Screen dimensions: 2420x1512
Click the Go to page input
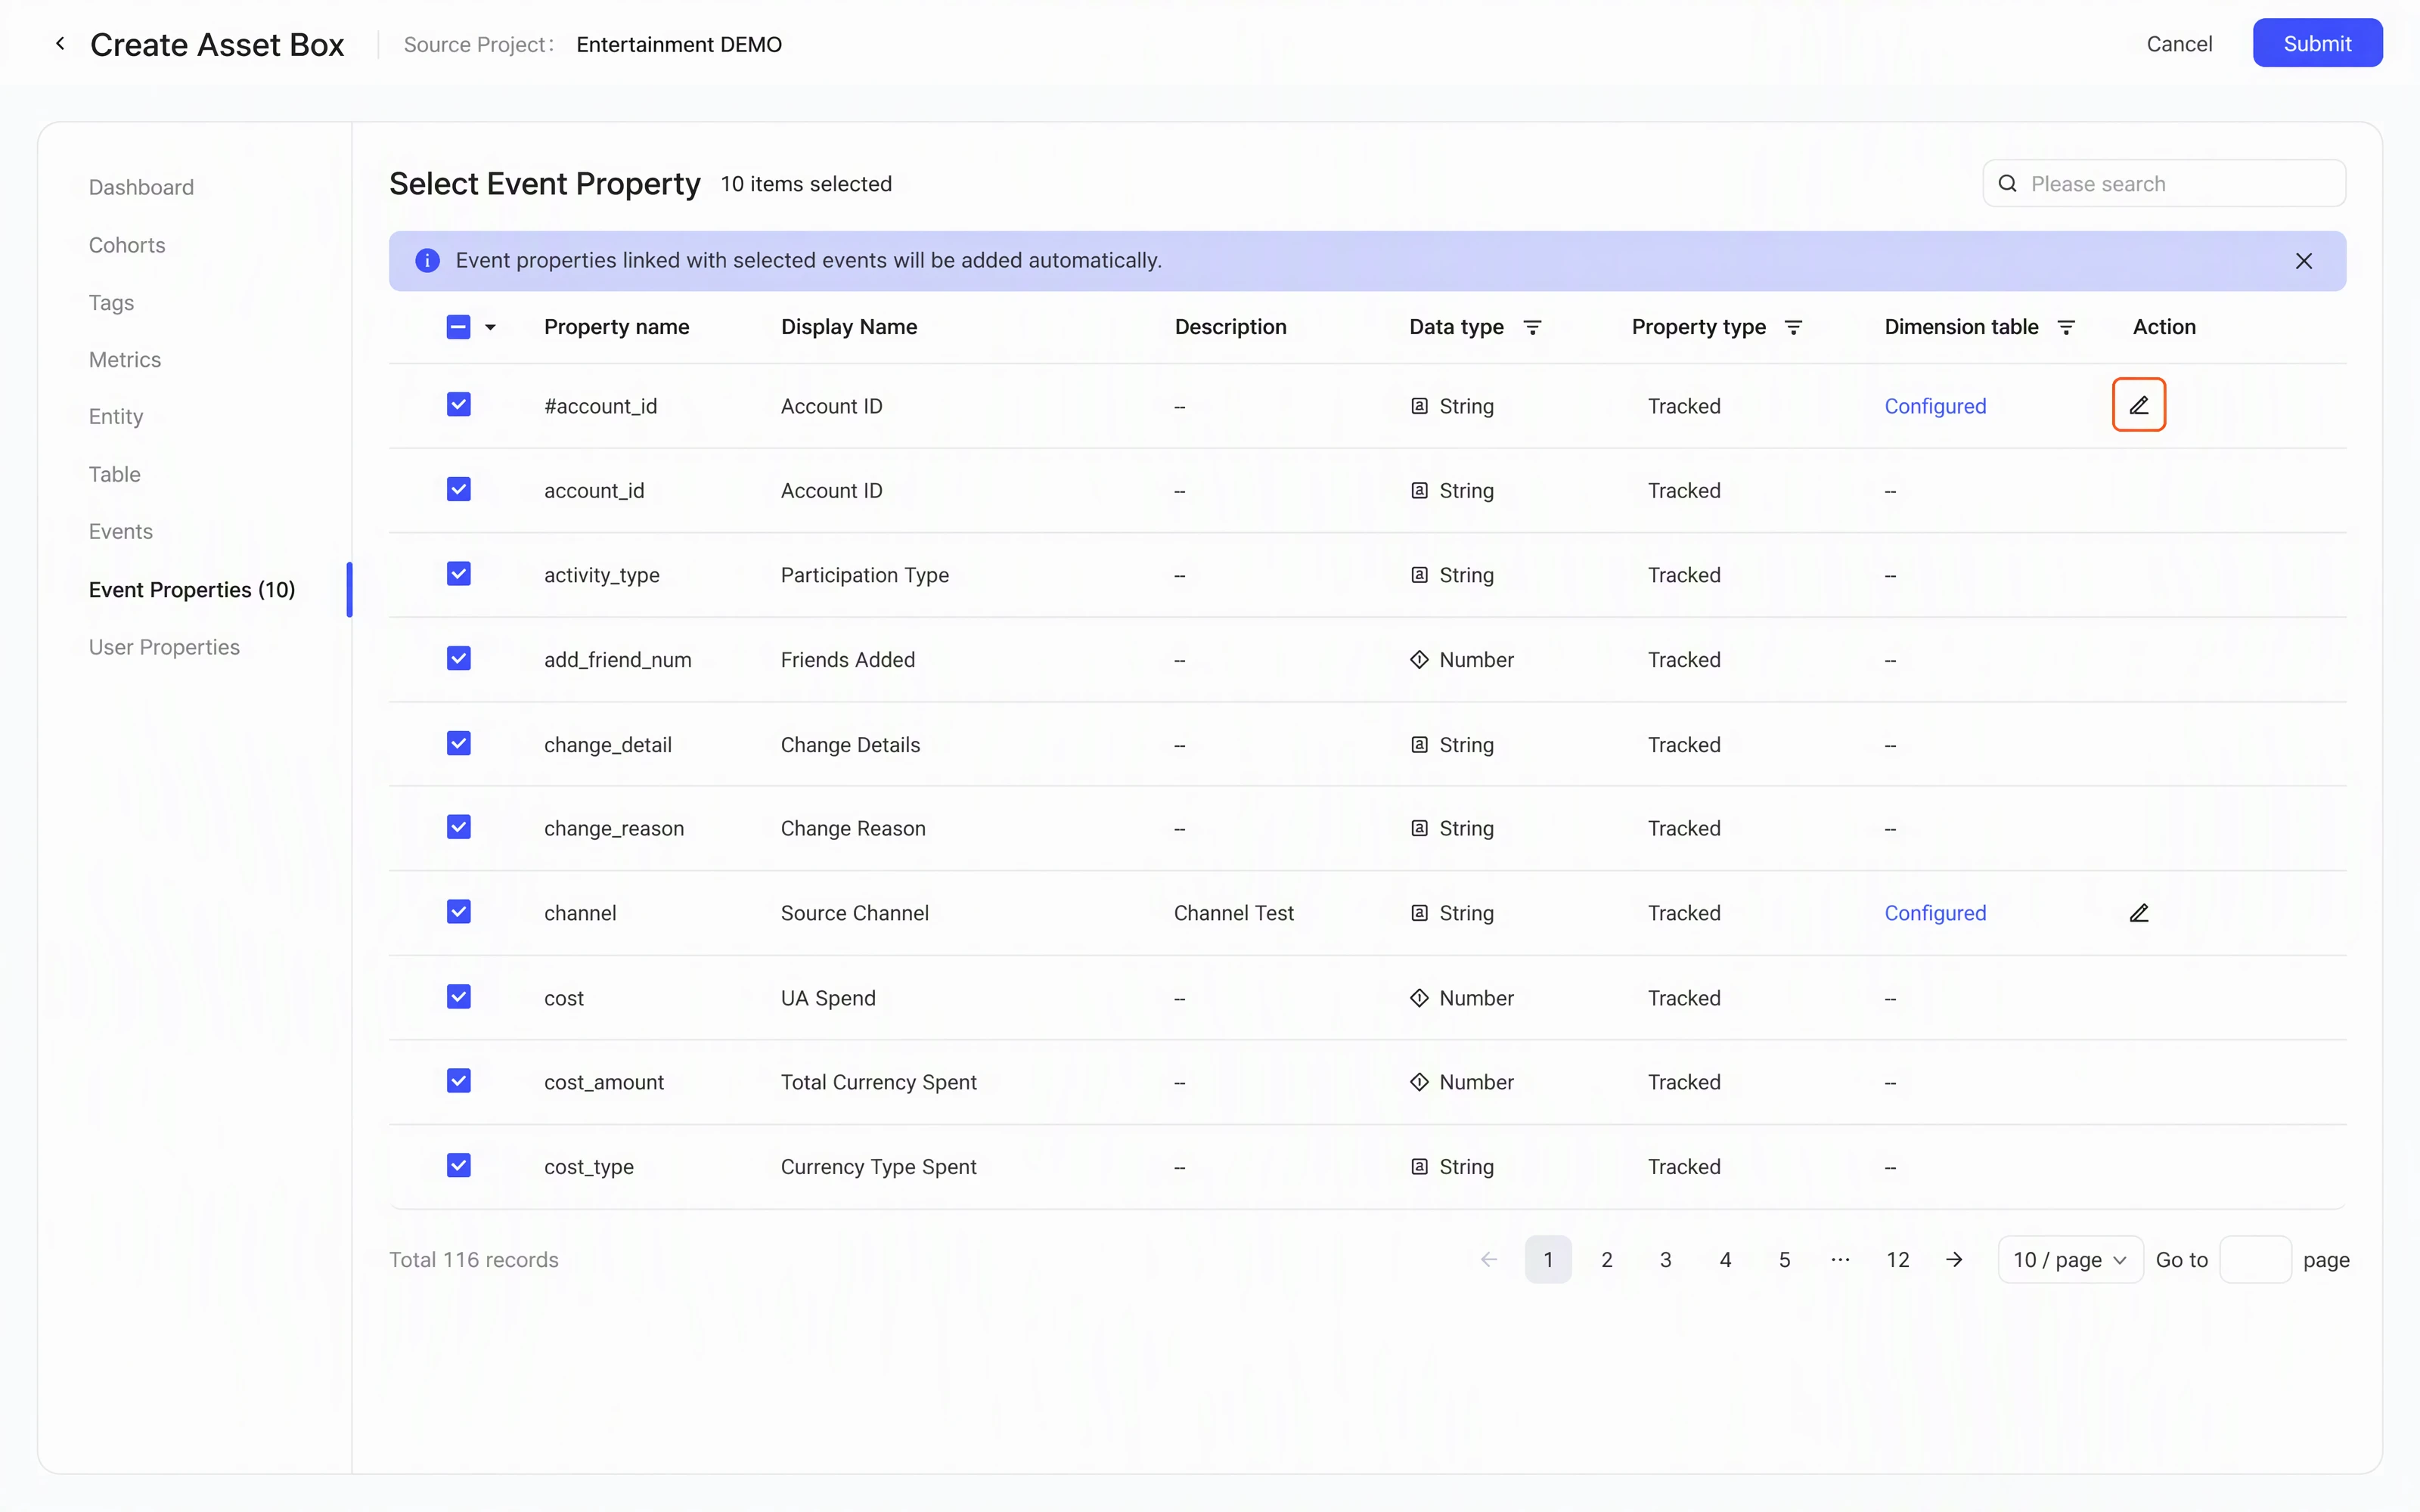click(x=2255, y=1260)
